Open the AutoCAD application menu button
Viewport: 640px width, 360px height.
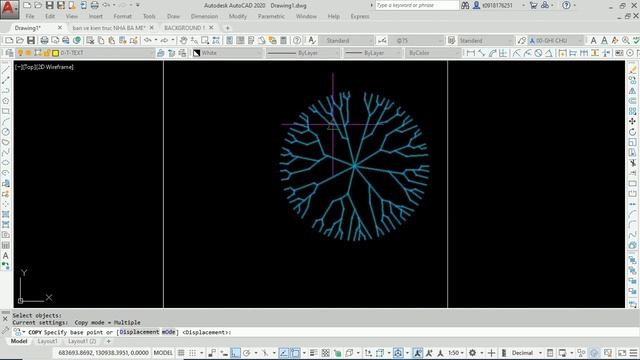9,9
